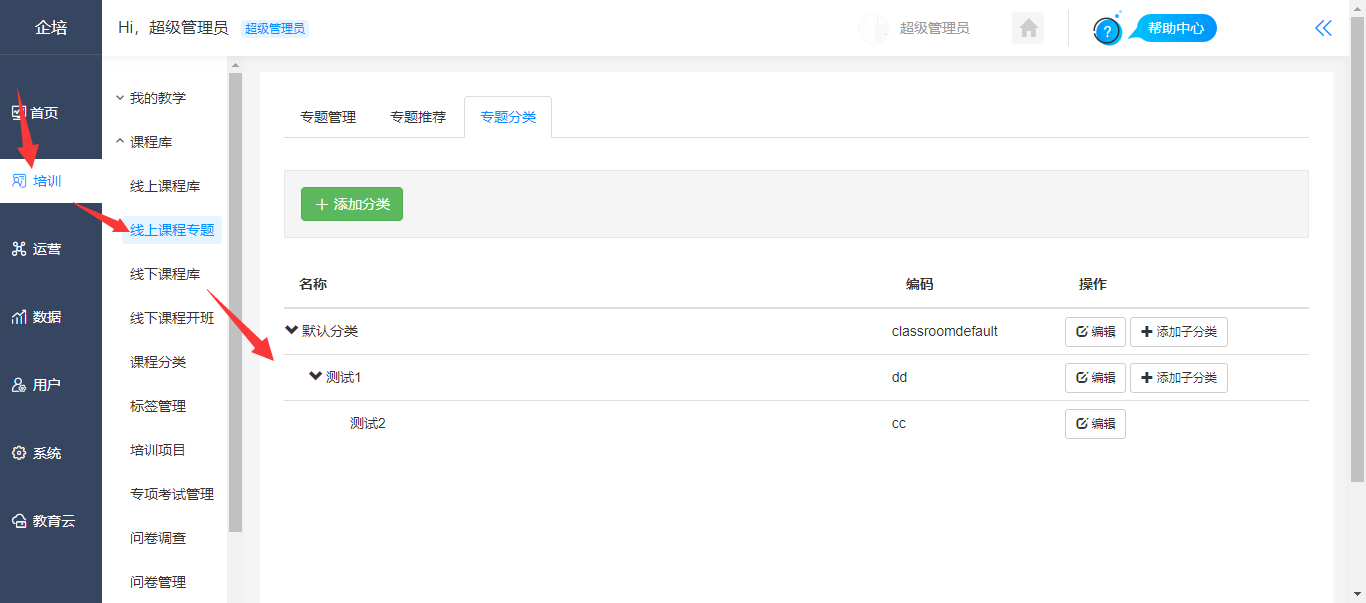Viewport: 1366px width, 603px height.
Task: Collapse the 测试1 row chevron
Action: pos(316,376)
